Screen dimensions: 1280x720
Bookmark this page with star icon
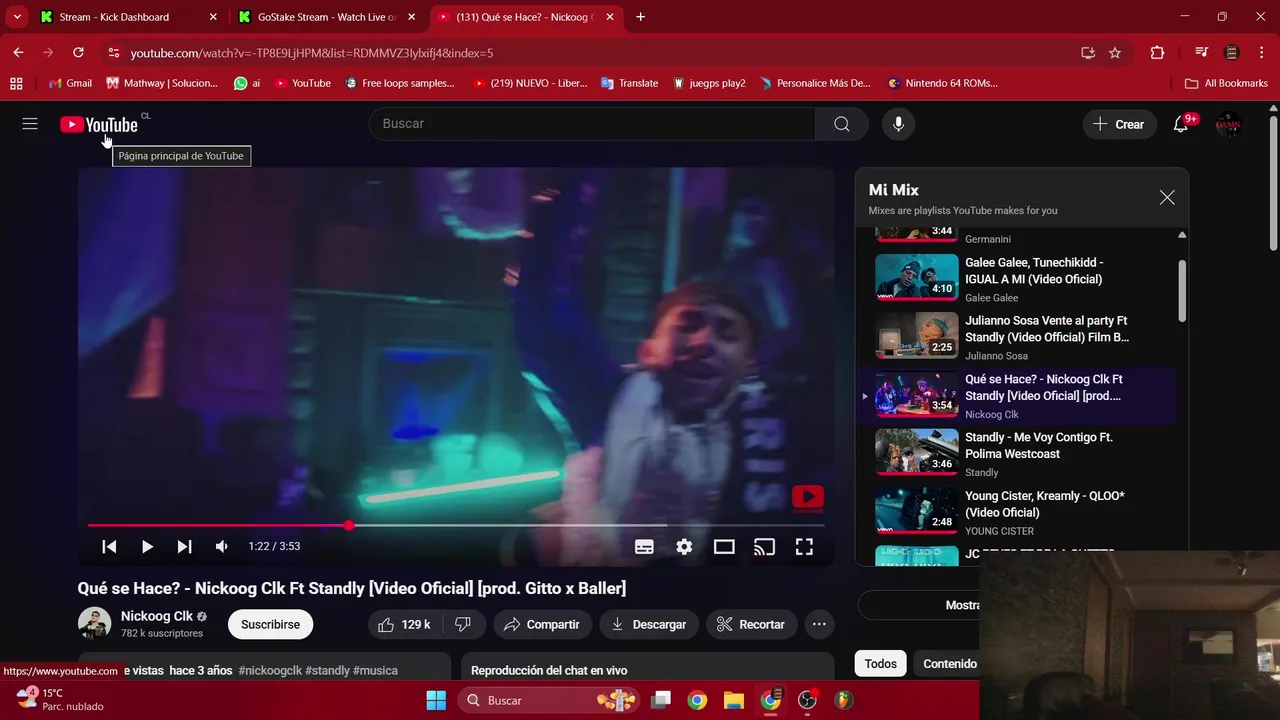[1115, 53]
